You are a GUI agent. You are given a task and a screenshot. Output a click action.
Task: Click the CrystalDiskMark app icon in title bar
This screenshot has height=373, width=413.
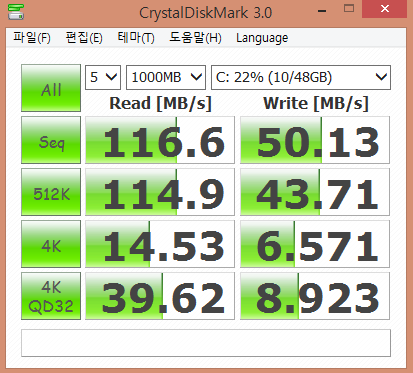click(x=16, y=11)
